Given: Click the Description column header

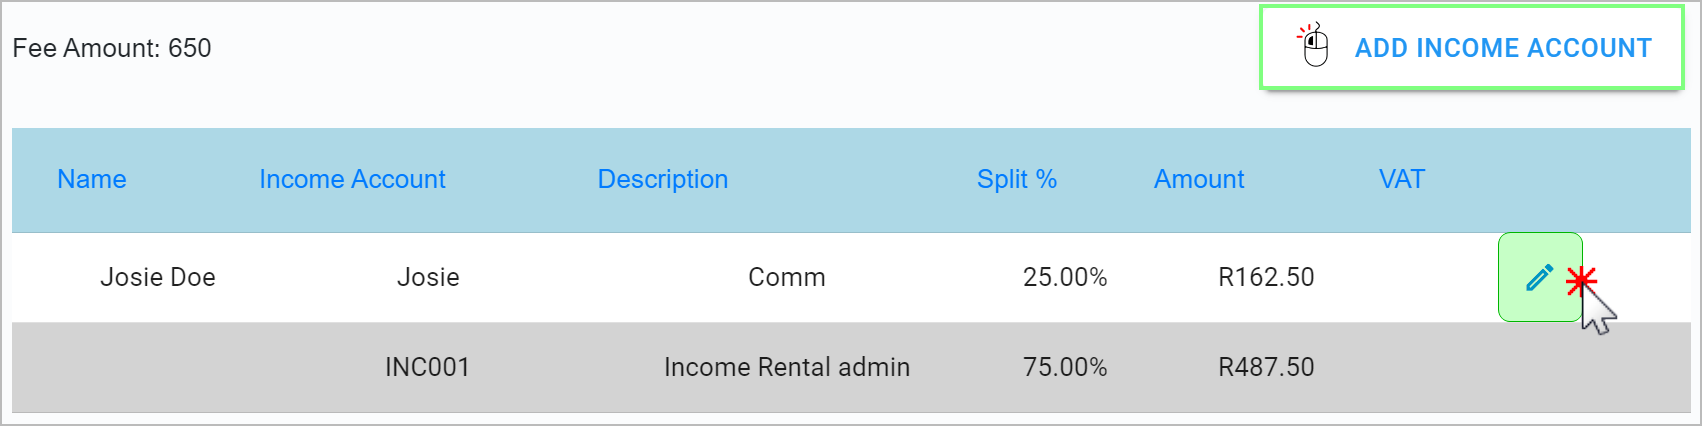Looking at the screenshot, I should [x=662, y=179].
